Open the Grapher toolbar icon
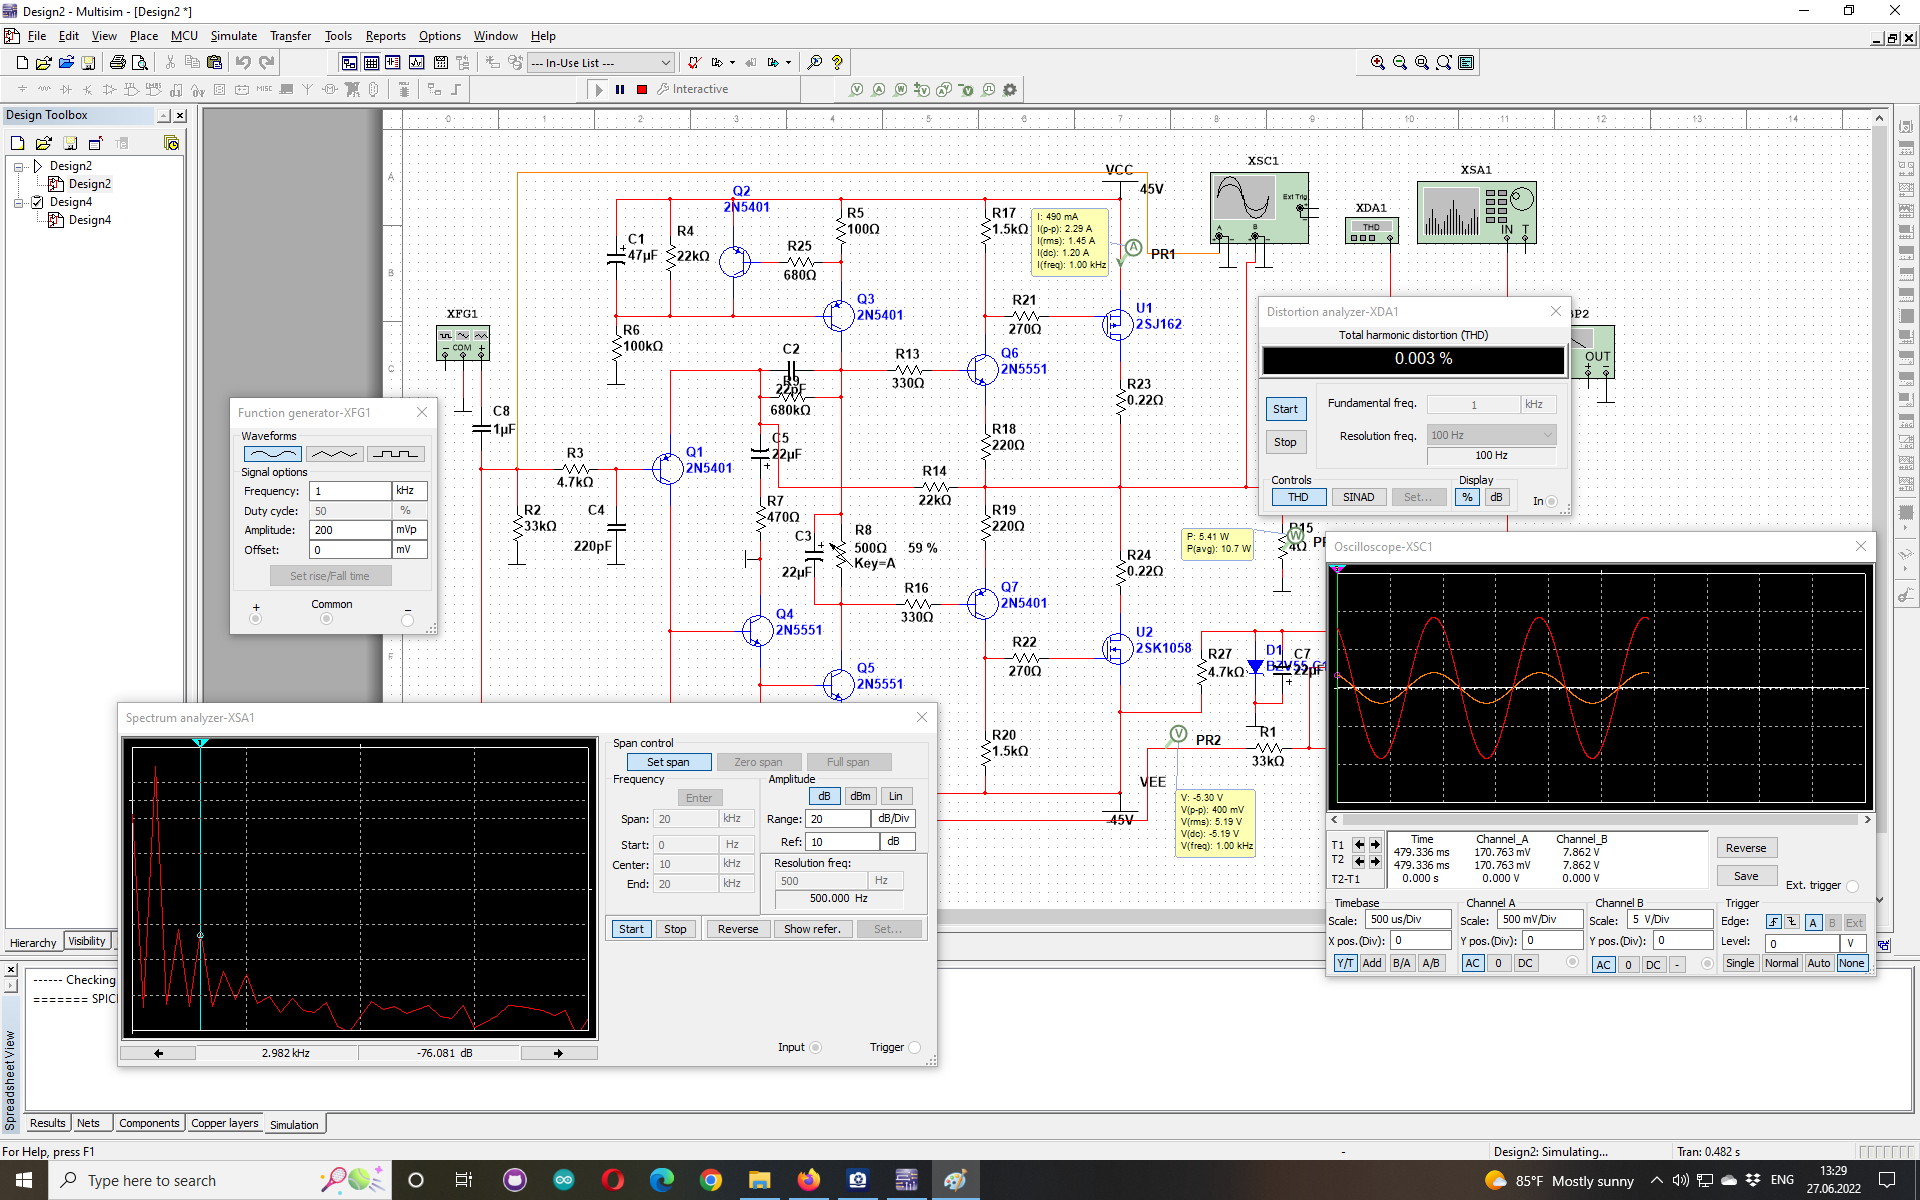 tap(416, 62)
